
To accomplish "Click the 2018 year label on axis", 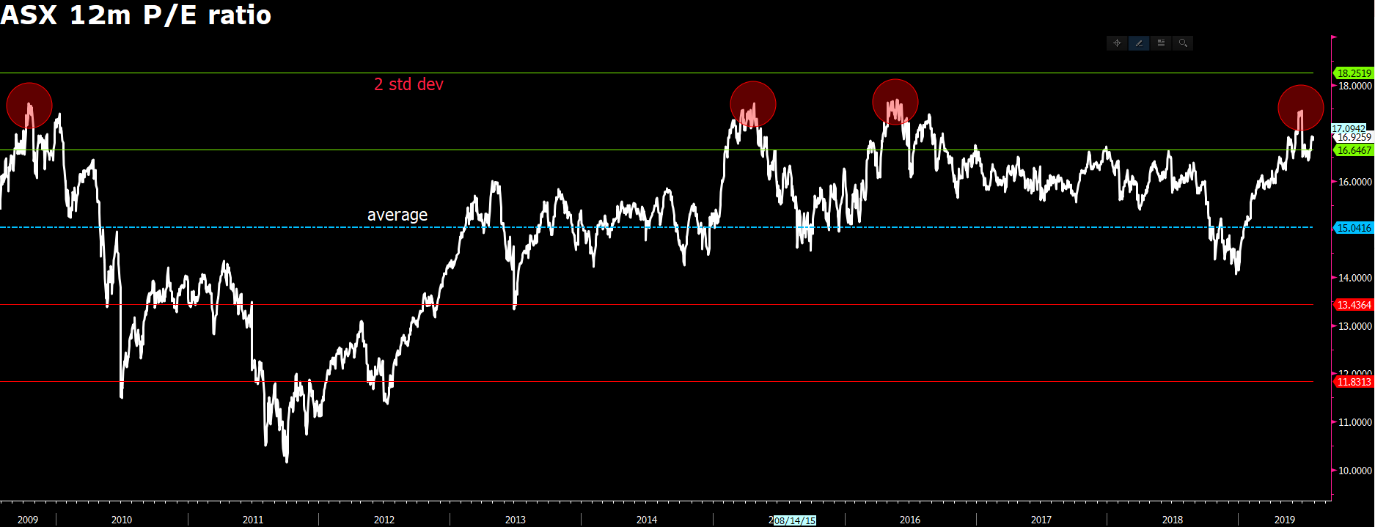I will (1172, 520).
